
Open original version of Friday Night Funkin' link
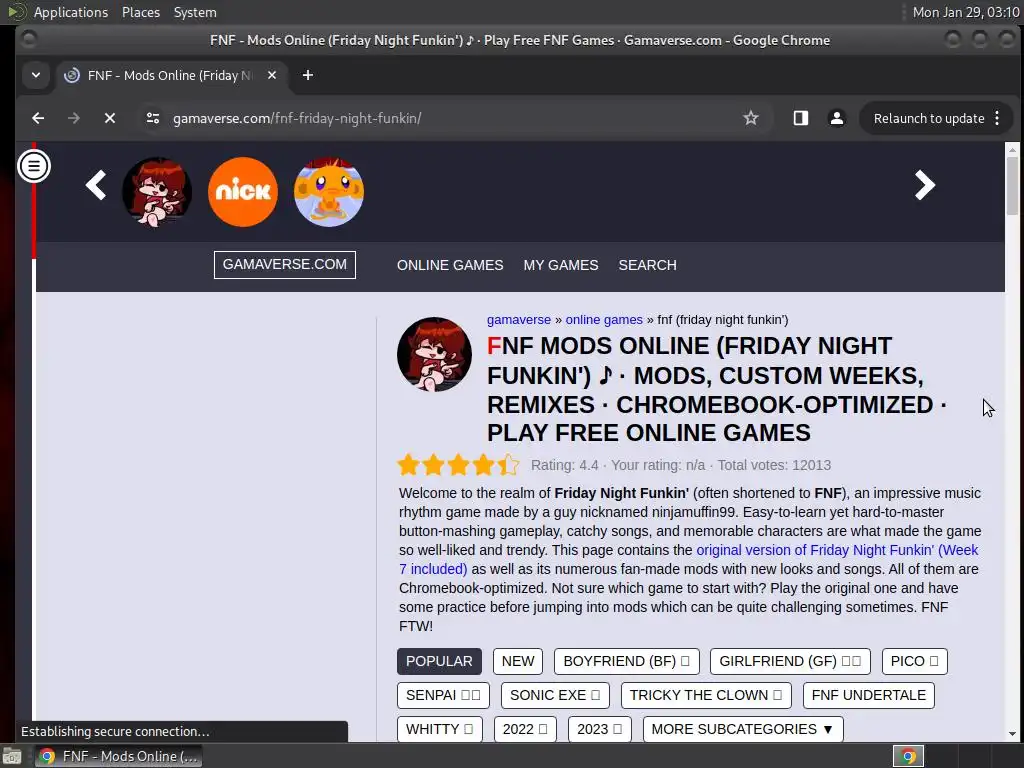pos(837,550)
